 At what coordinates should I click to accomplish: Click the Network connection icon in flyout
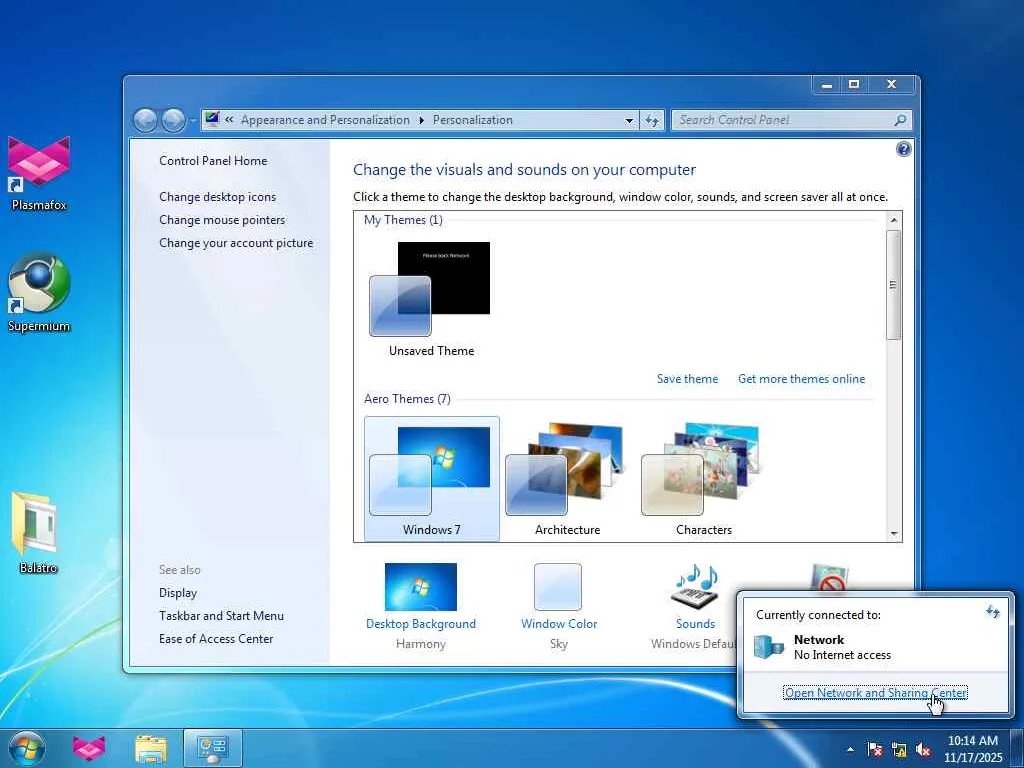(x=769, y=647)
